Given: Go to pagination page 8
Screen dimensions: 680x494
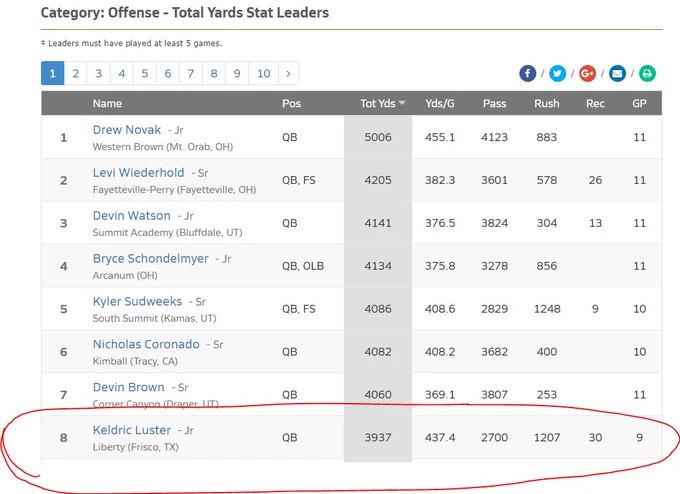Looking at the screenshot, I should point(214,73).
